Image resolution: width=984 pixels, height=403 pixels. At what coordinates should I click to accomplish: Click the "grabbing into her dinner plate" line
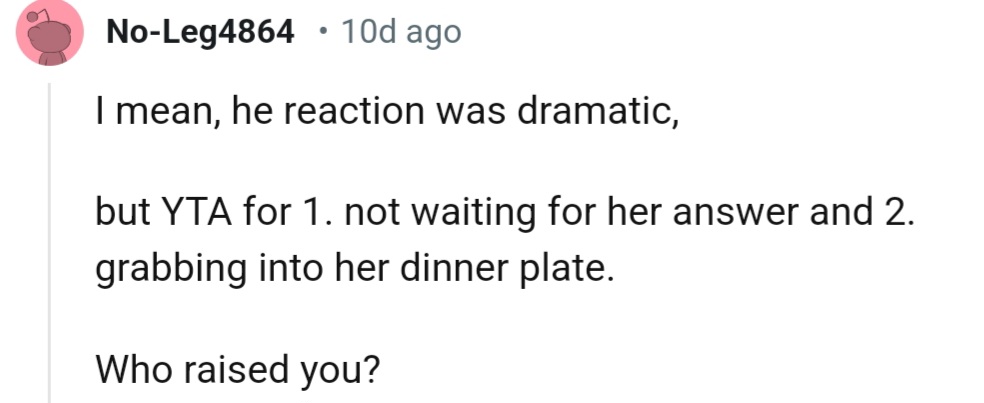pyautogui.click(x=352, y=270)
